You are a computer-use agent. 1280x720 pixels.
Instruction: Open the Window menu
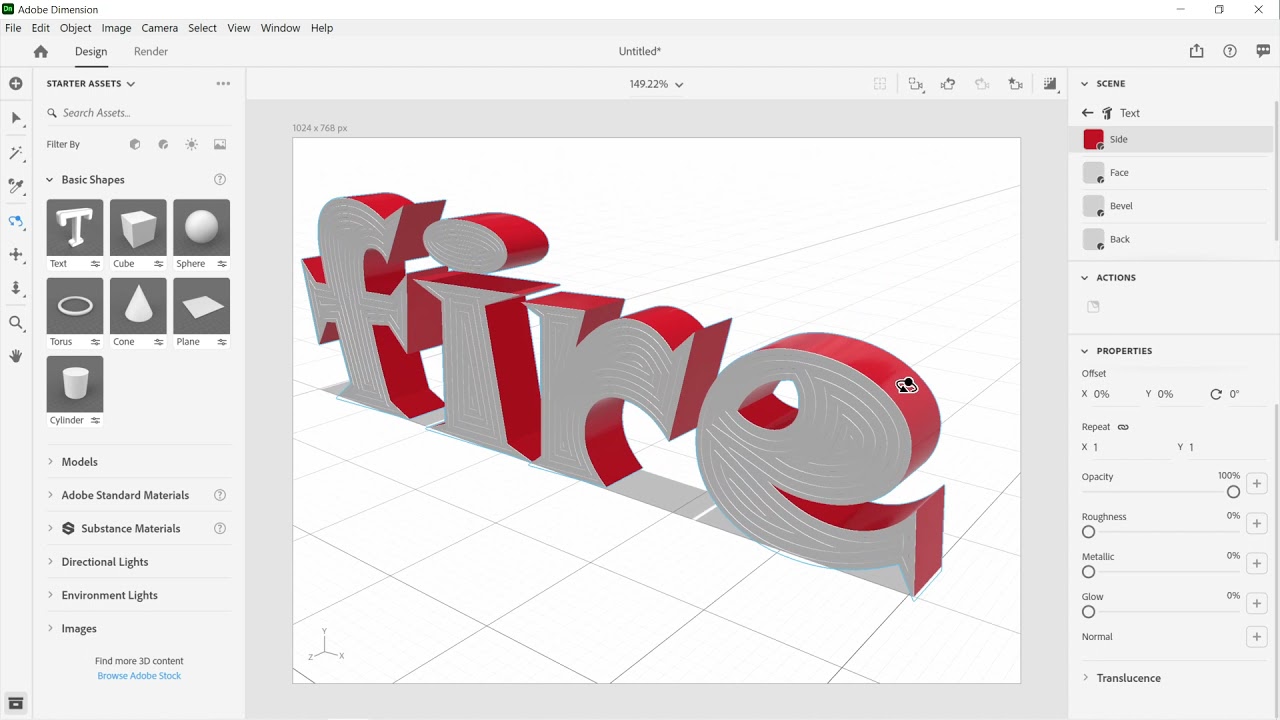280,28
